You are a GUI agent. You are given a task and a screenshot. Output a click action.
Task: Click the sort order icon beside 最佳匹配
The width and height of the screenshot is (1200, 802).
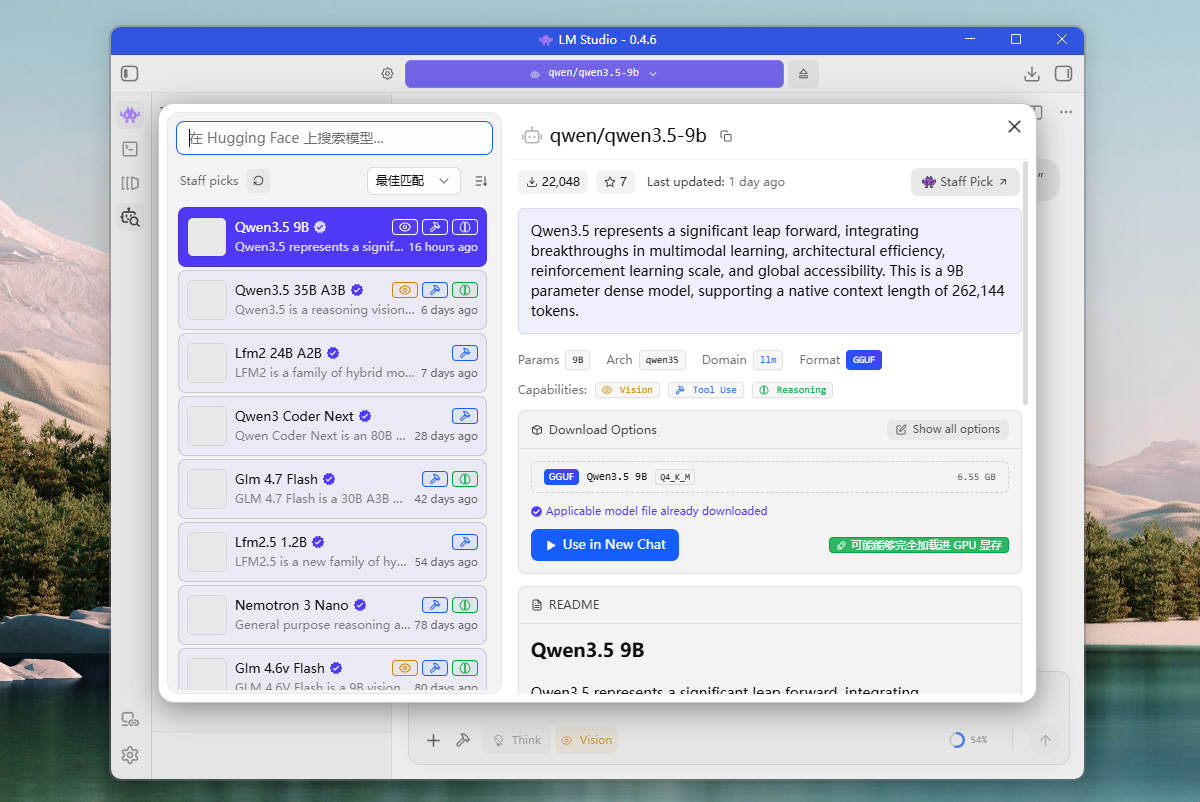[481, 181]
